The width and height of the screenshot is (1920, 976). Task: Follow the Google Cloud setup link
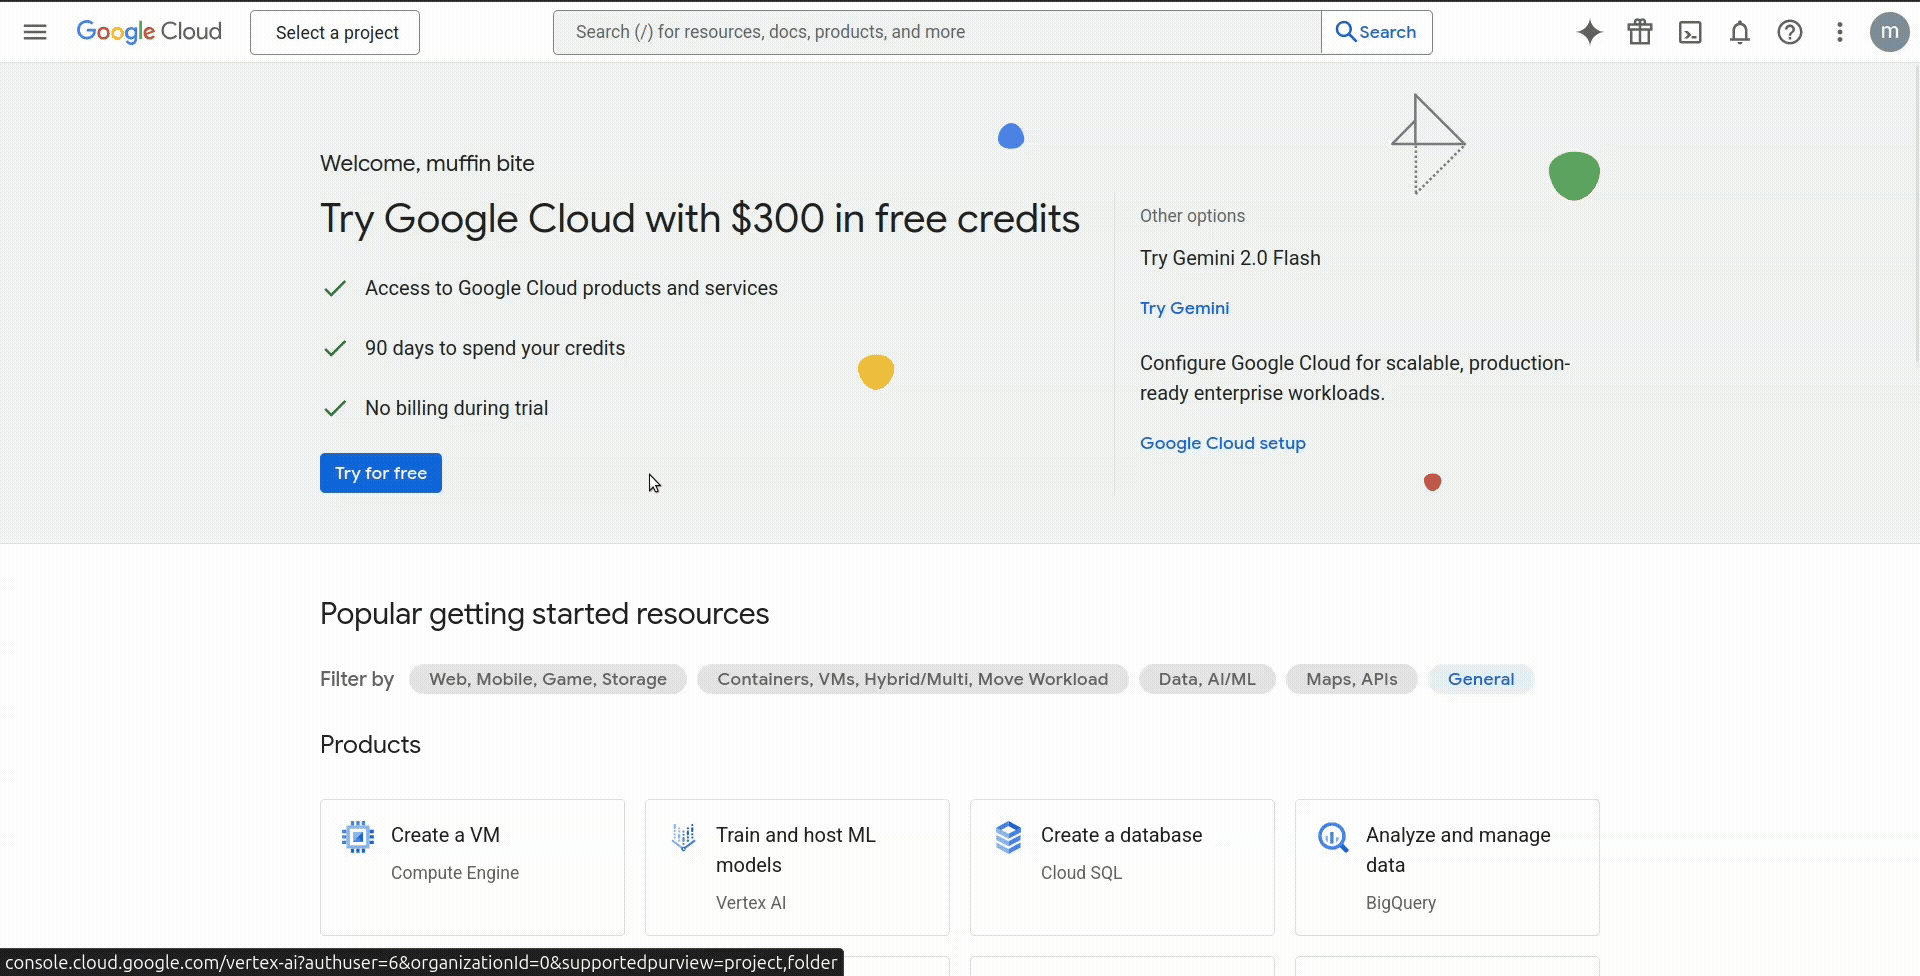click(1222, 443)
